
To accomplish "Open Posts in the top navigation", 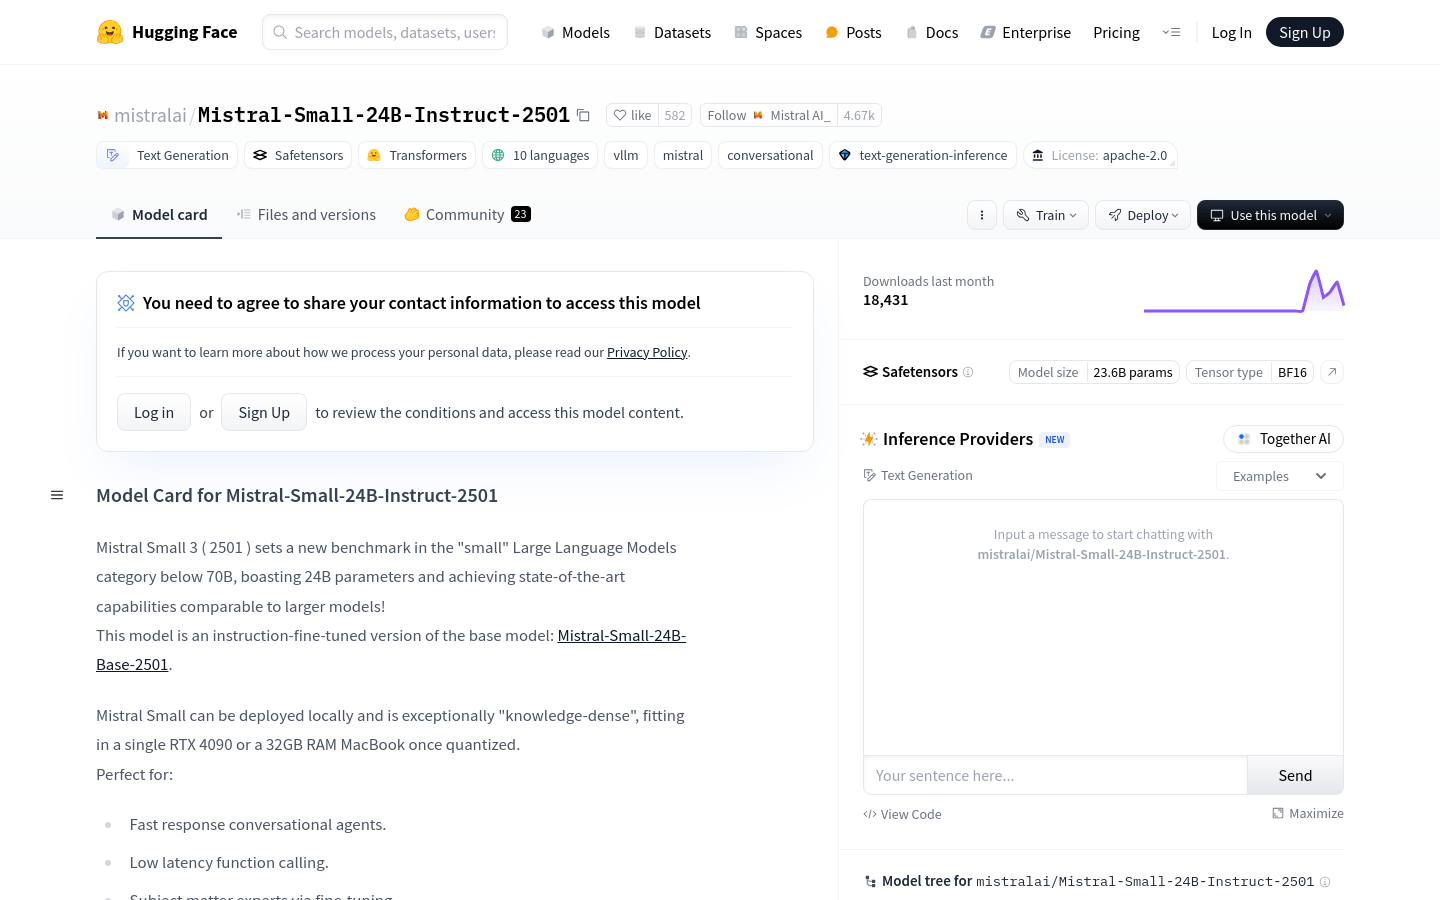I will [853, 32].
